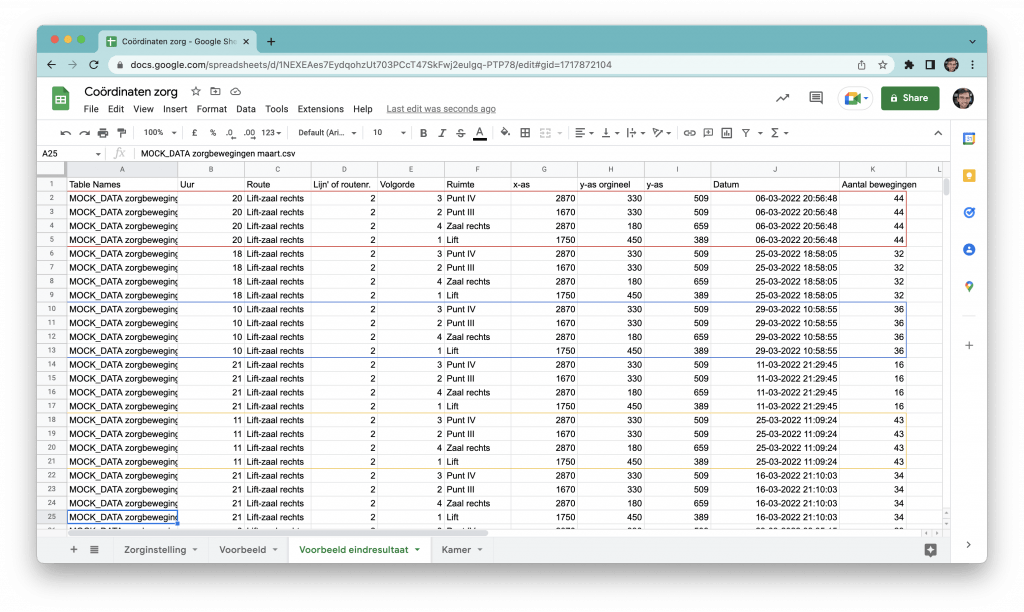Click the undo arrow
The width and height of the screenshot is (1024, 612).
click(66, 133)
